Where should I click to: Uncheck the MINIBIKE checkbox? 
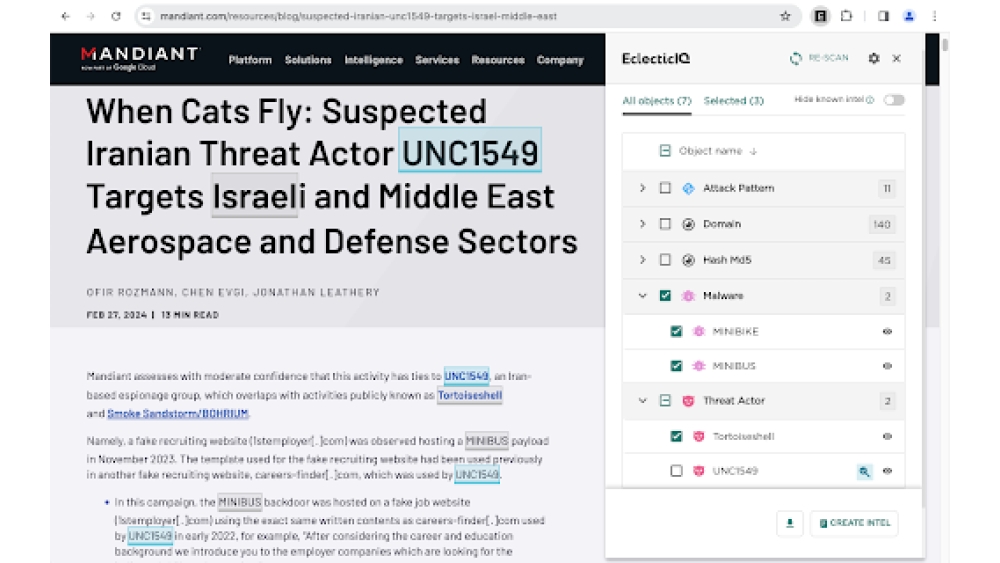676,332
